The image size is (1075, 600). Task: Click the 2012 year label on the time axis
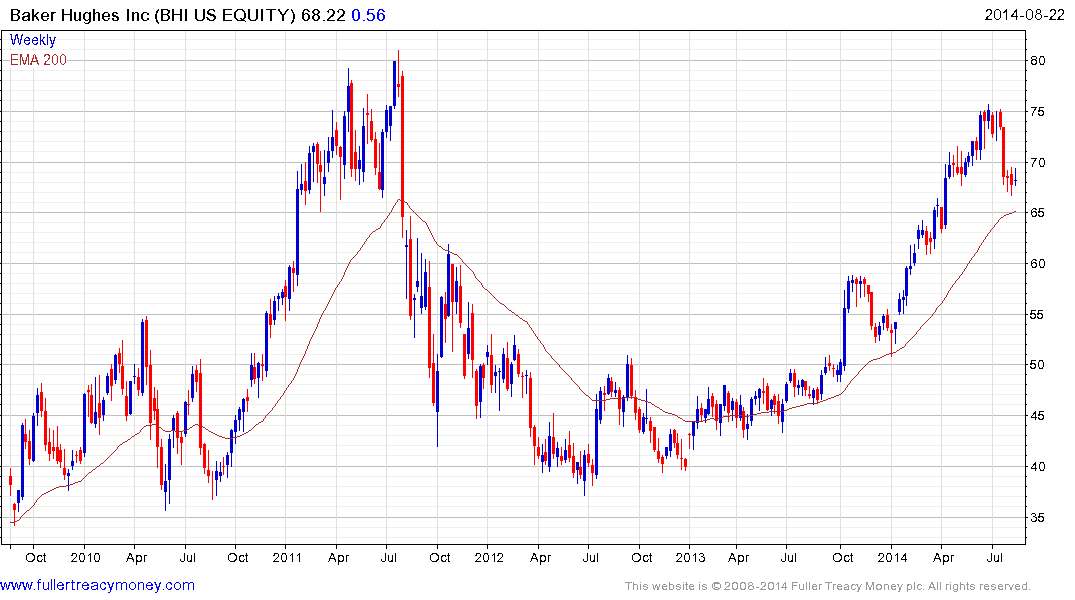click(489, 557)
